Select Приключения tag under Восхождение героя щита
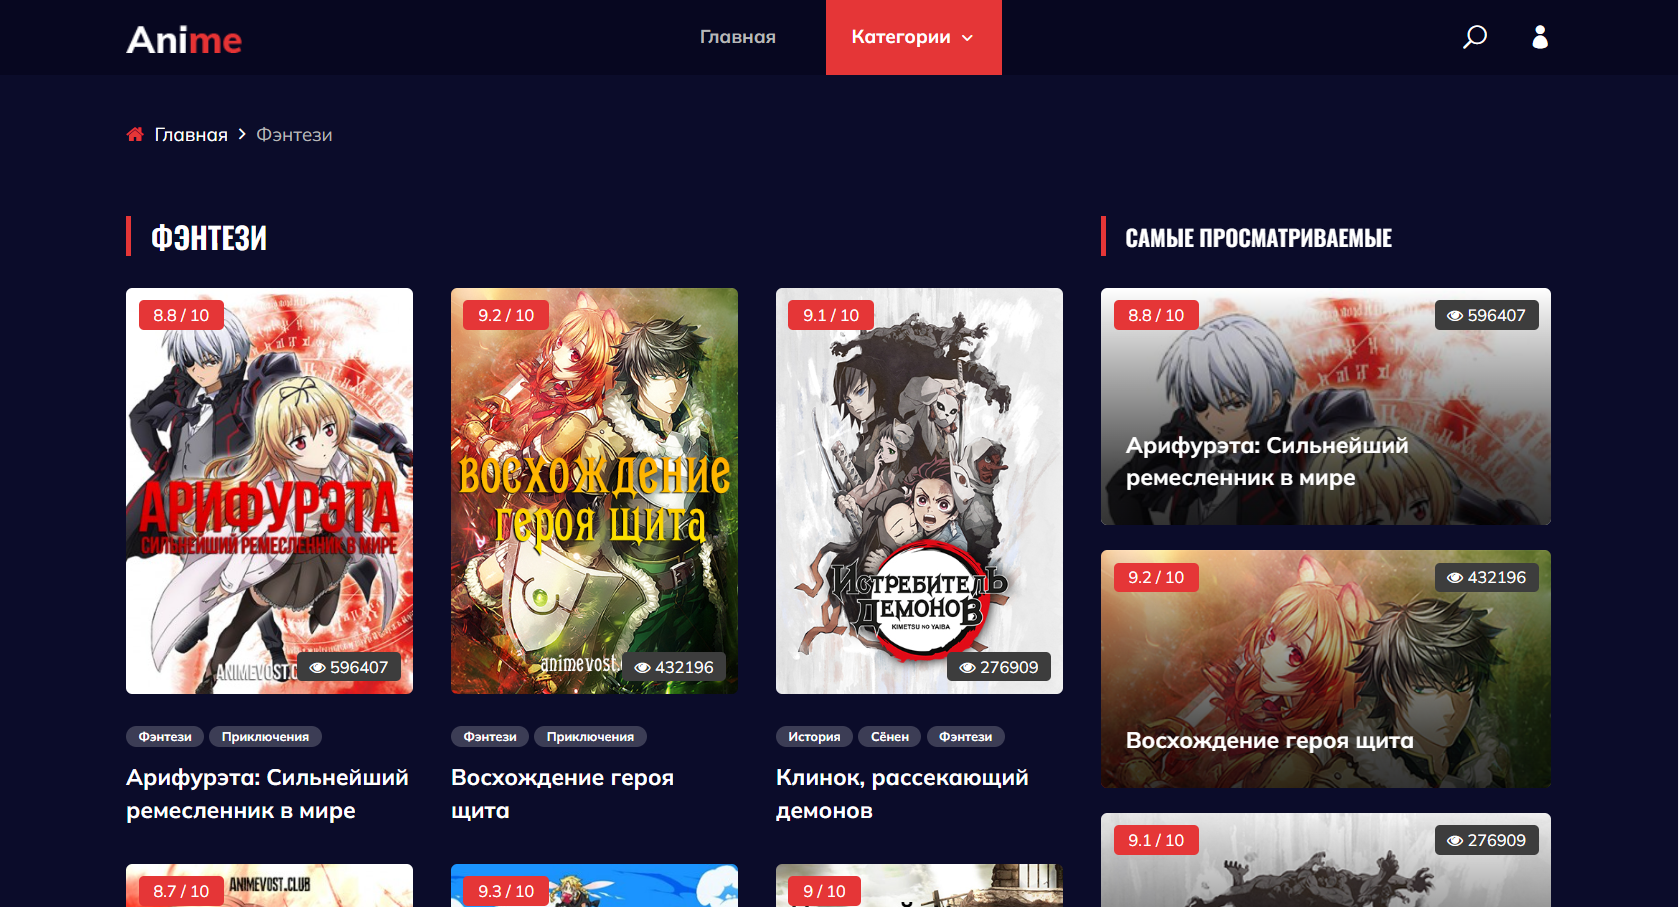Viewport: 1679px width, 907px height. pos(590,737)
